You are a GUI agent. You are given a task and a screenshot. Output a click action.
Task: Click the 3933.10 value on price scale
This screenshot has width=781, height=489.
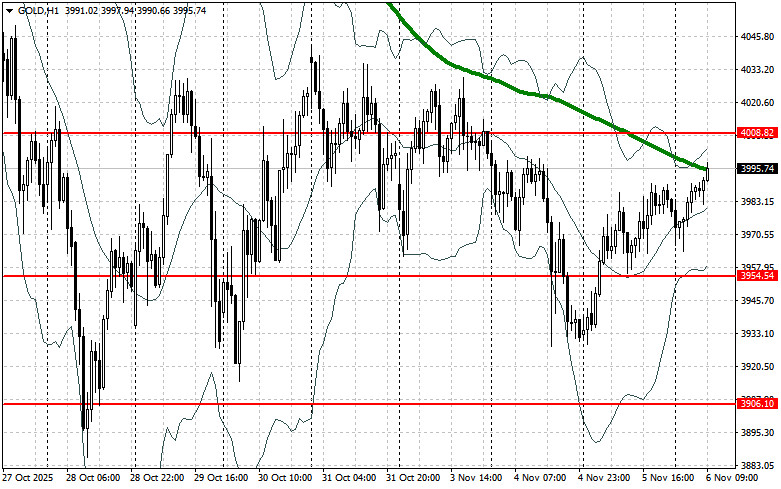point(759,333)
